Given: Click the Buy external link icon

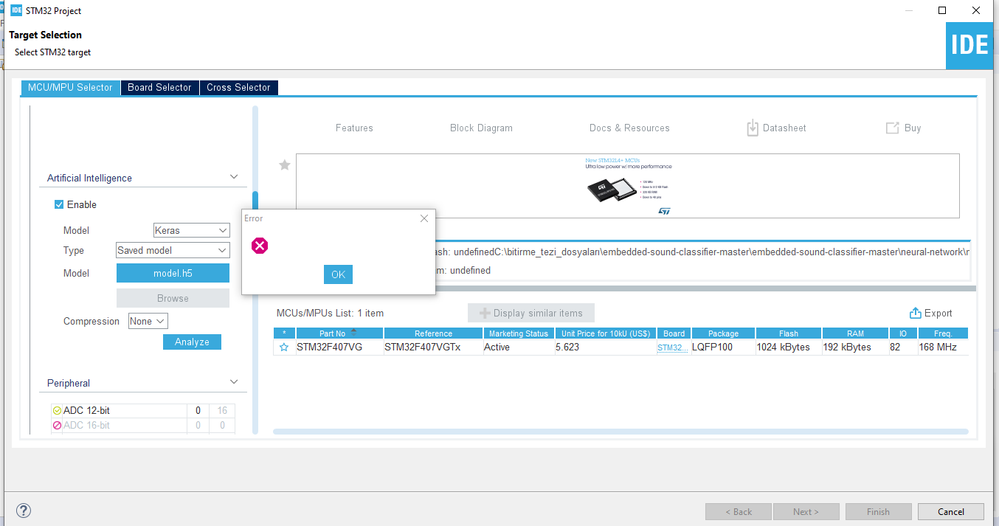Looking at the screenshot, I should click(892, 128).
